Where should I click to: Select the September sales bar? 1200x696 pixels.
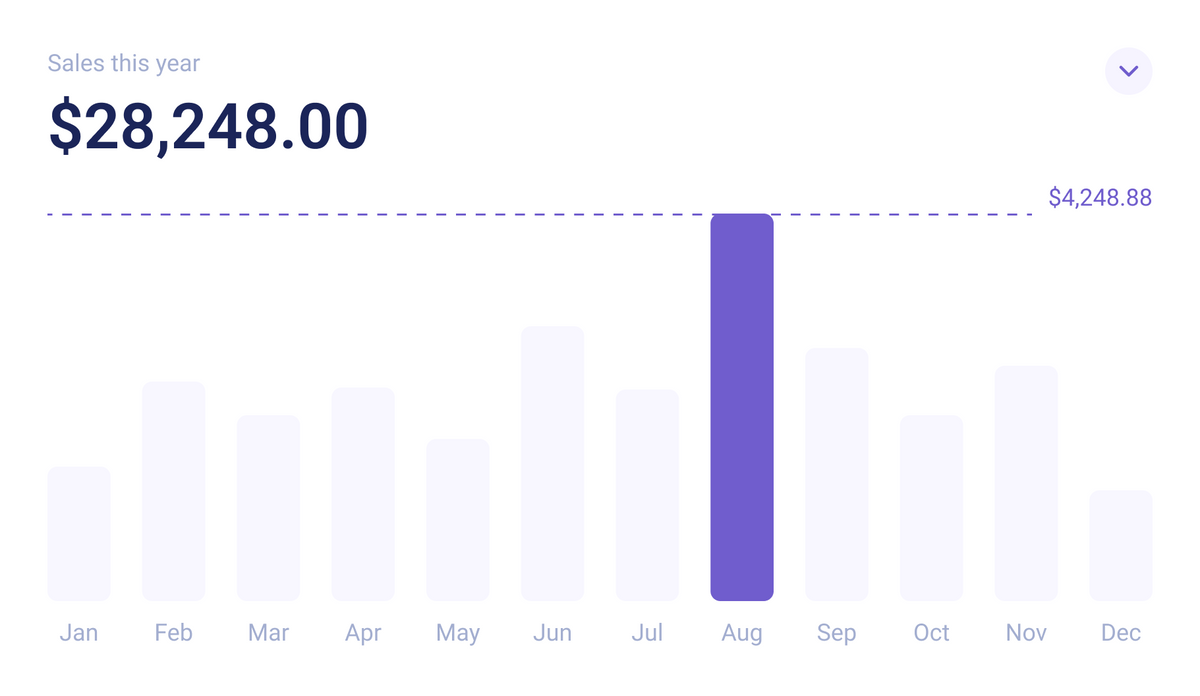tap(836, 474)
